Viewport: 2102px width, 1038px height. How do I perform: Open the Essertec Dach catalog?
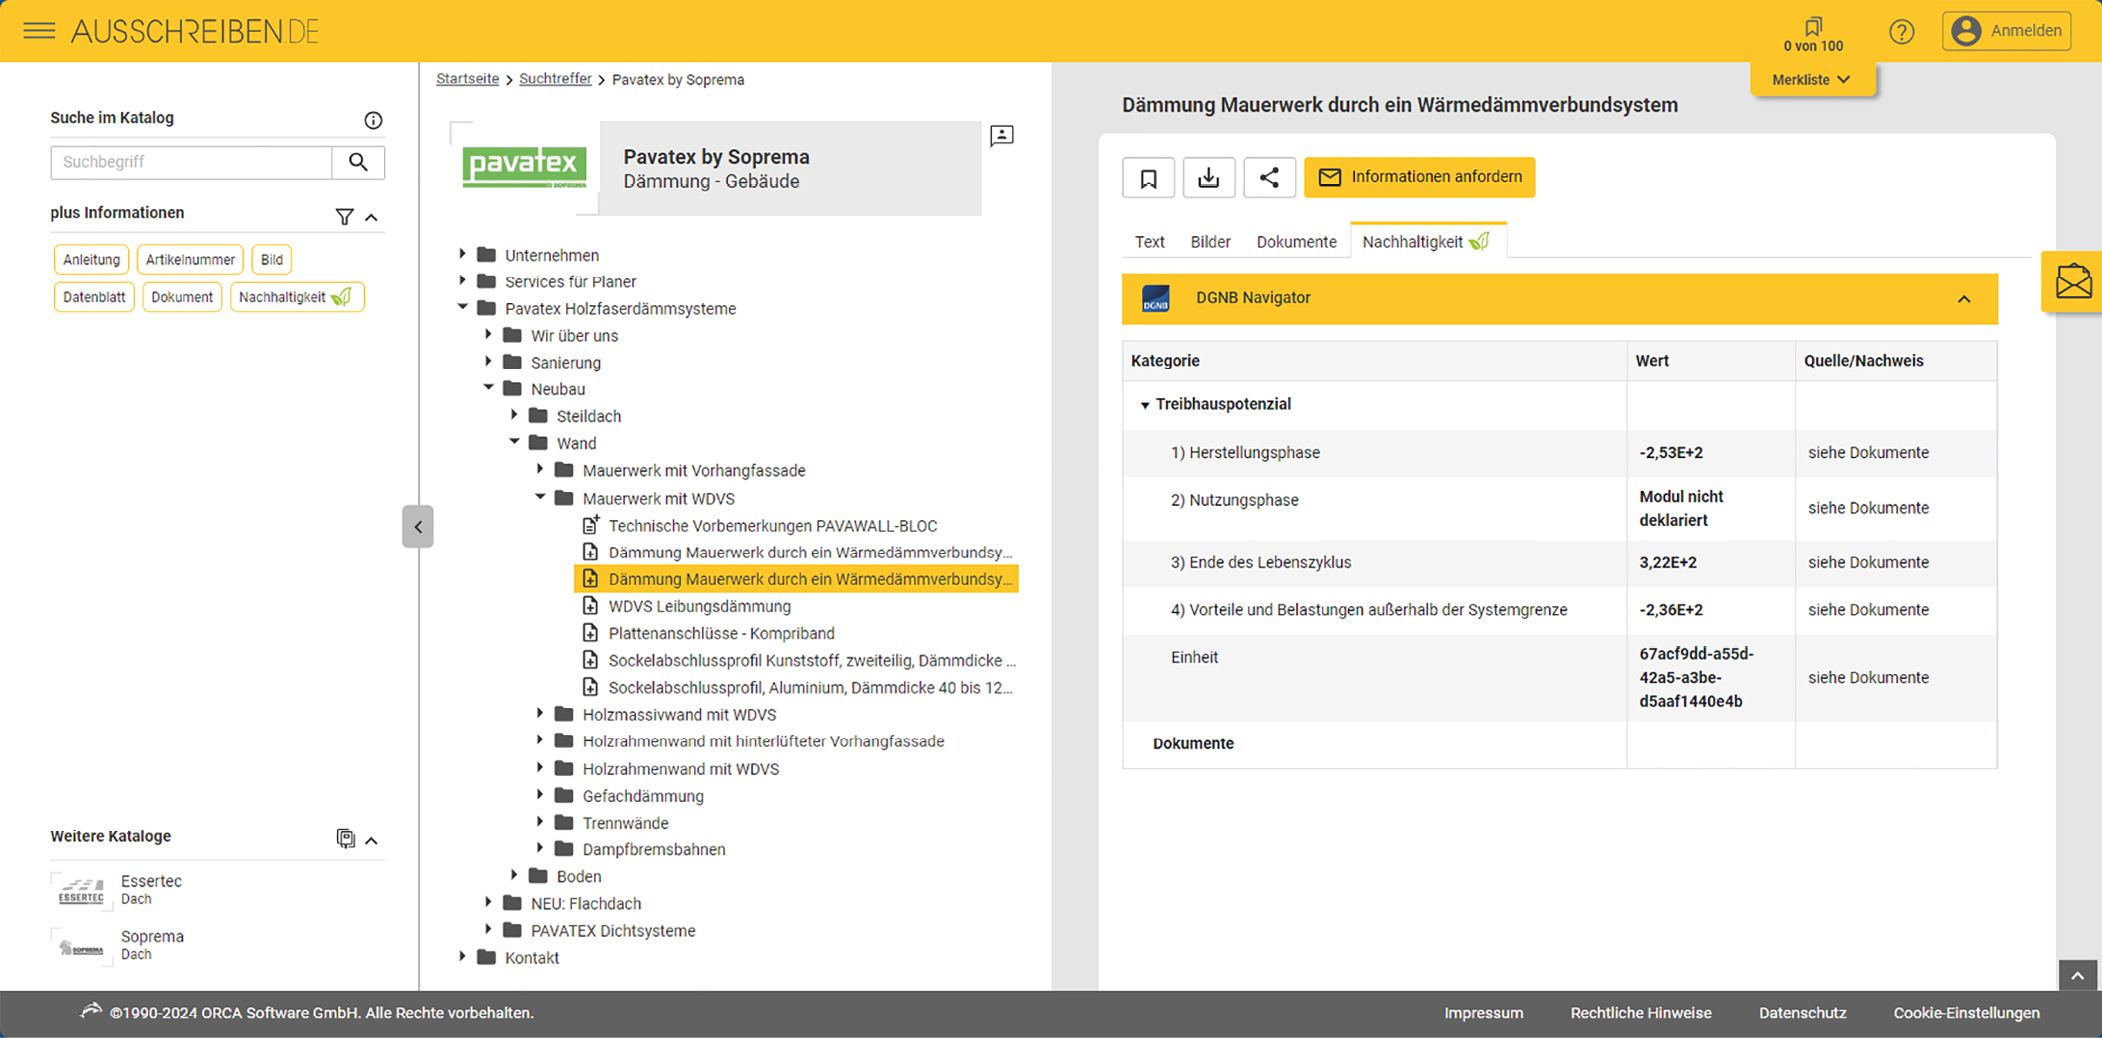118,889
